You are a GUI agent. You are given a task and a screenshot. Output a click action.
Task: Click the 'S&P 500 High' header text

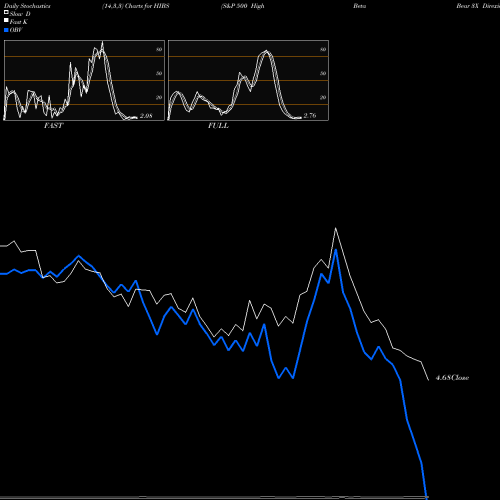coord(243,6)
